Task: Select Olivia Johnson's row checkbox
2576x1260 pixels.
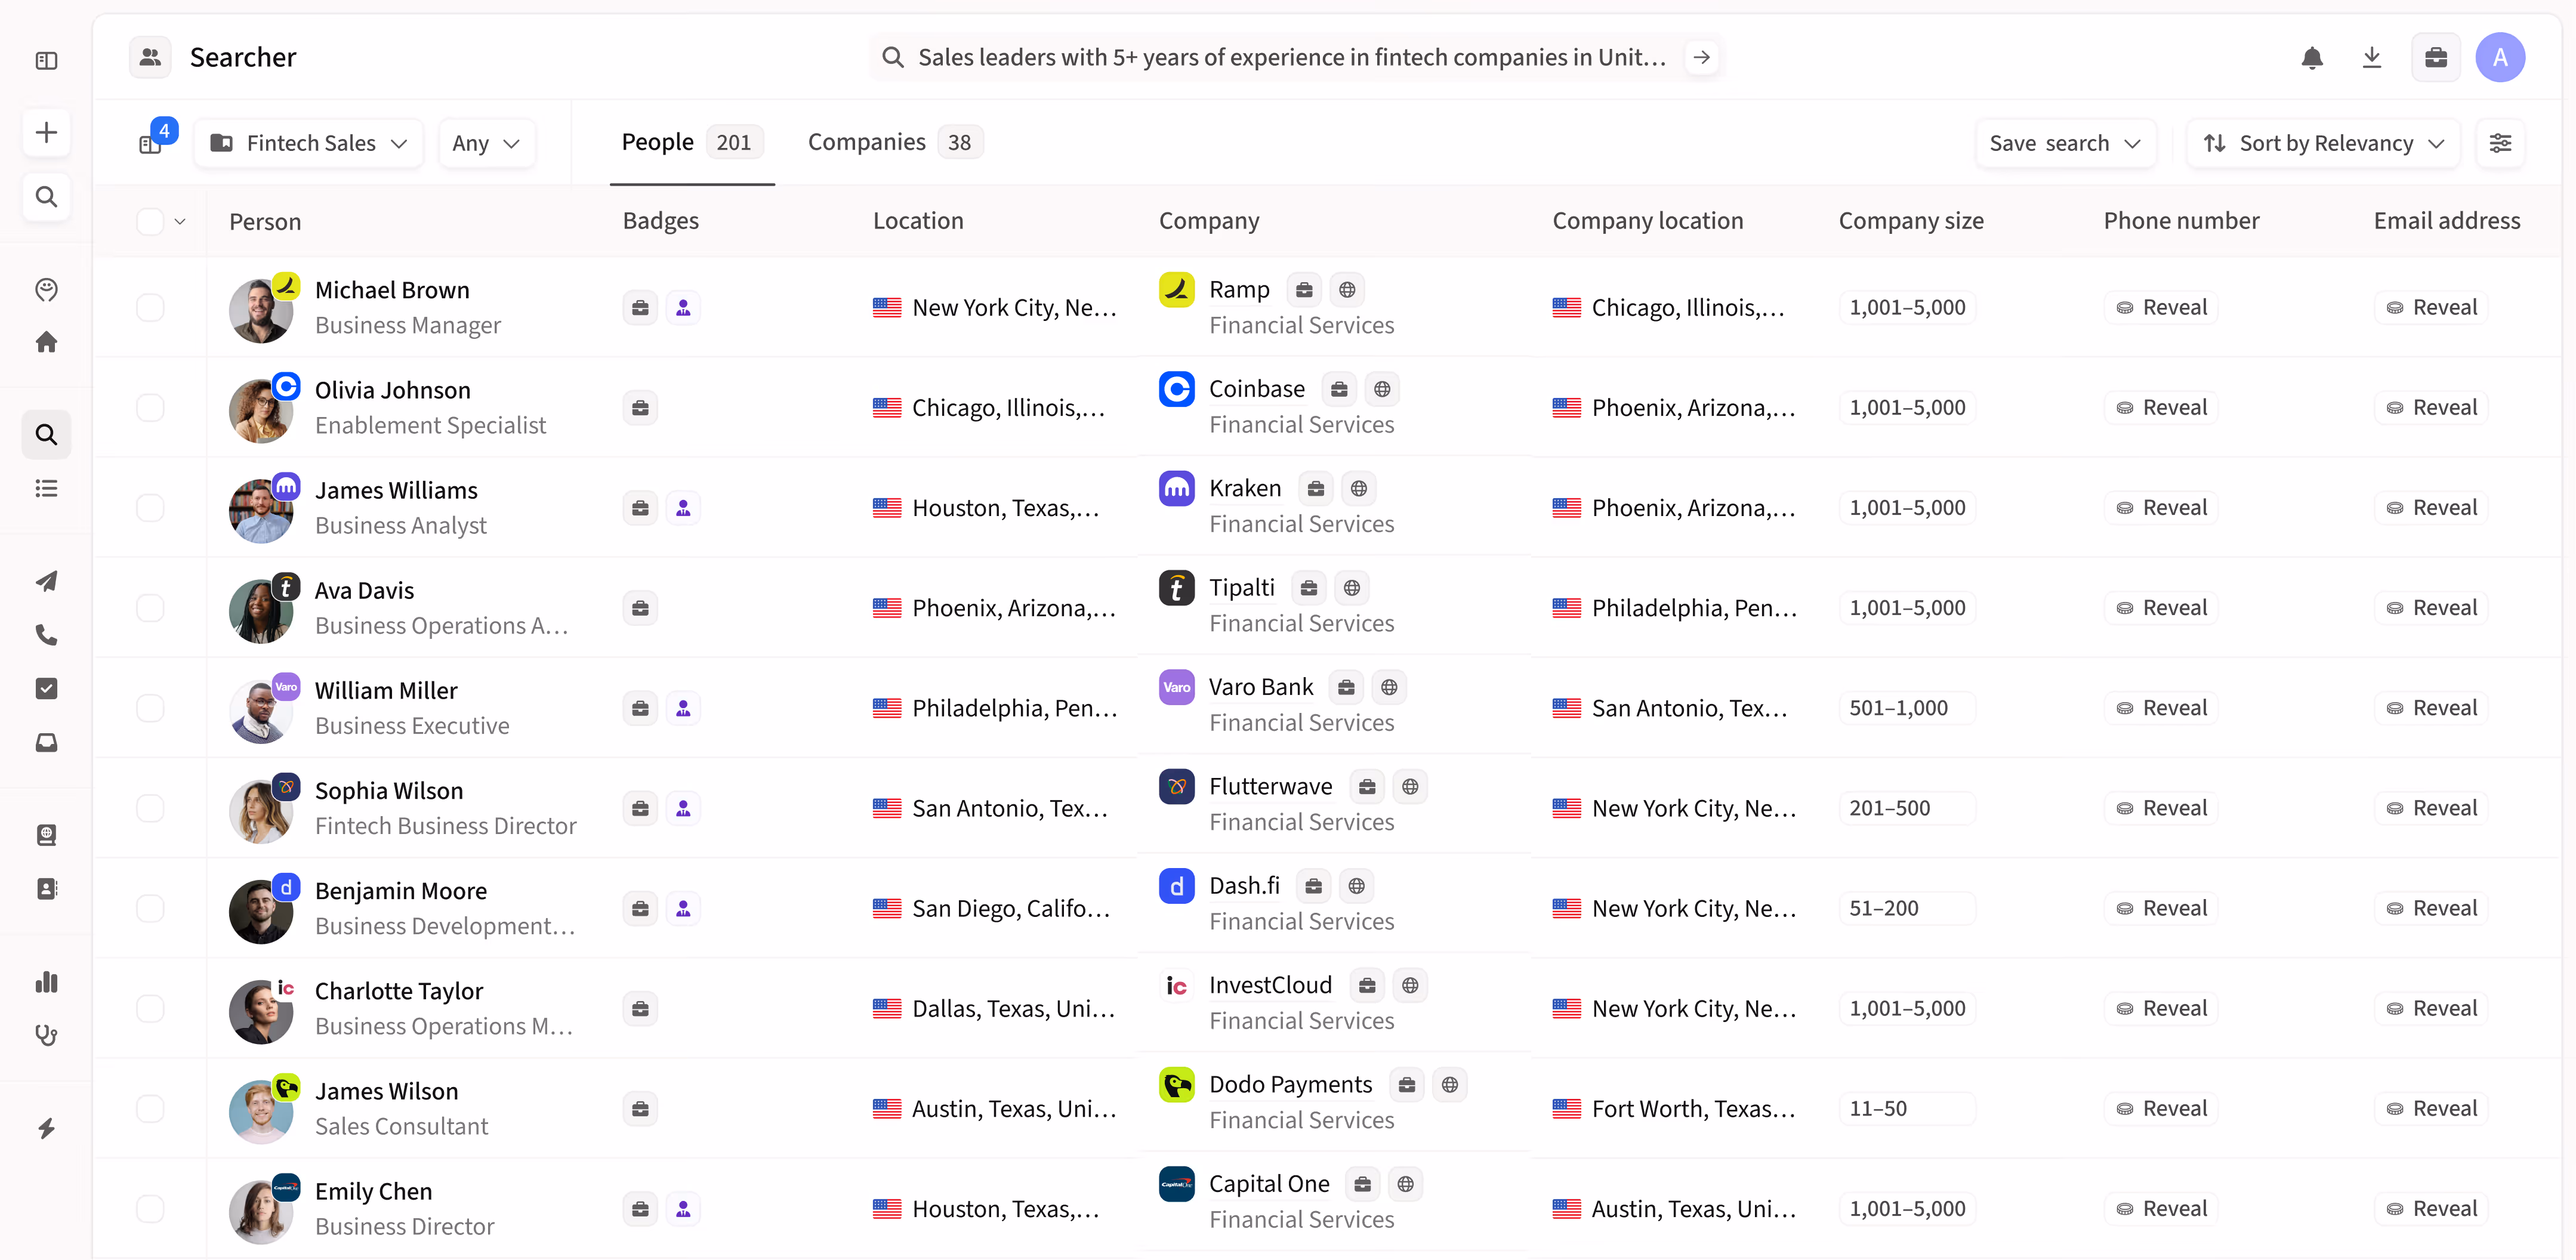Action: (x=150, y=408)
